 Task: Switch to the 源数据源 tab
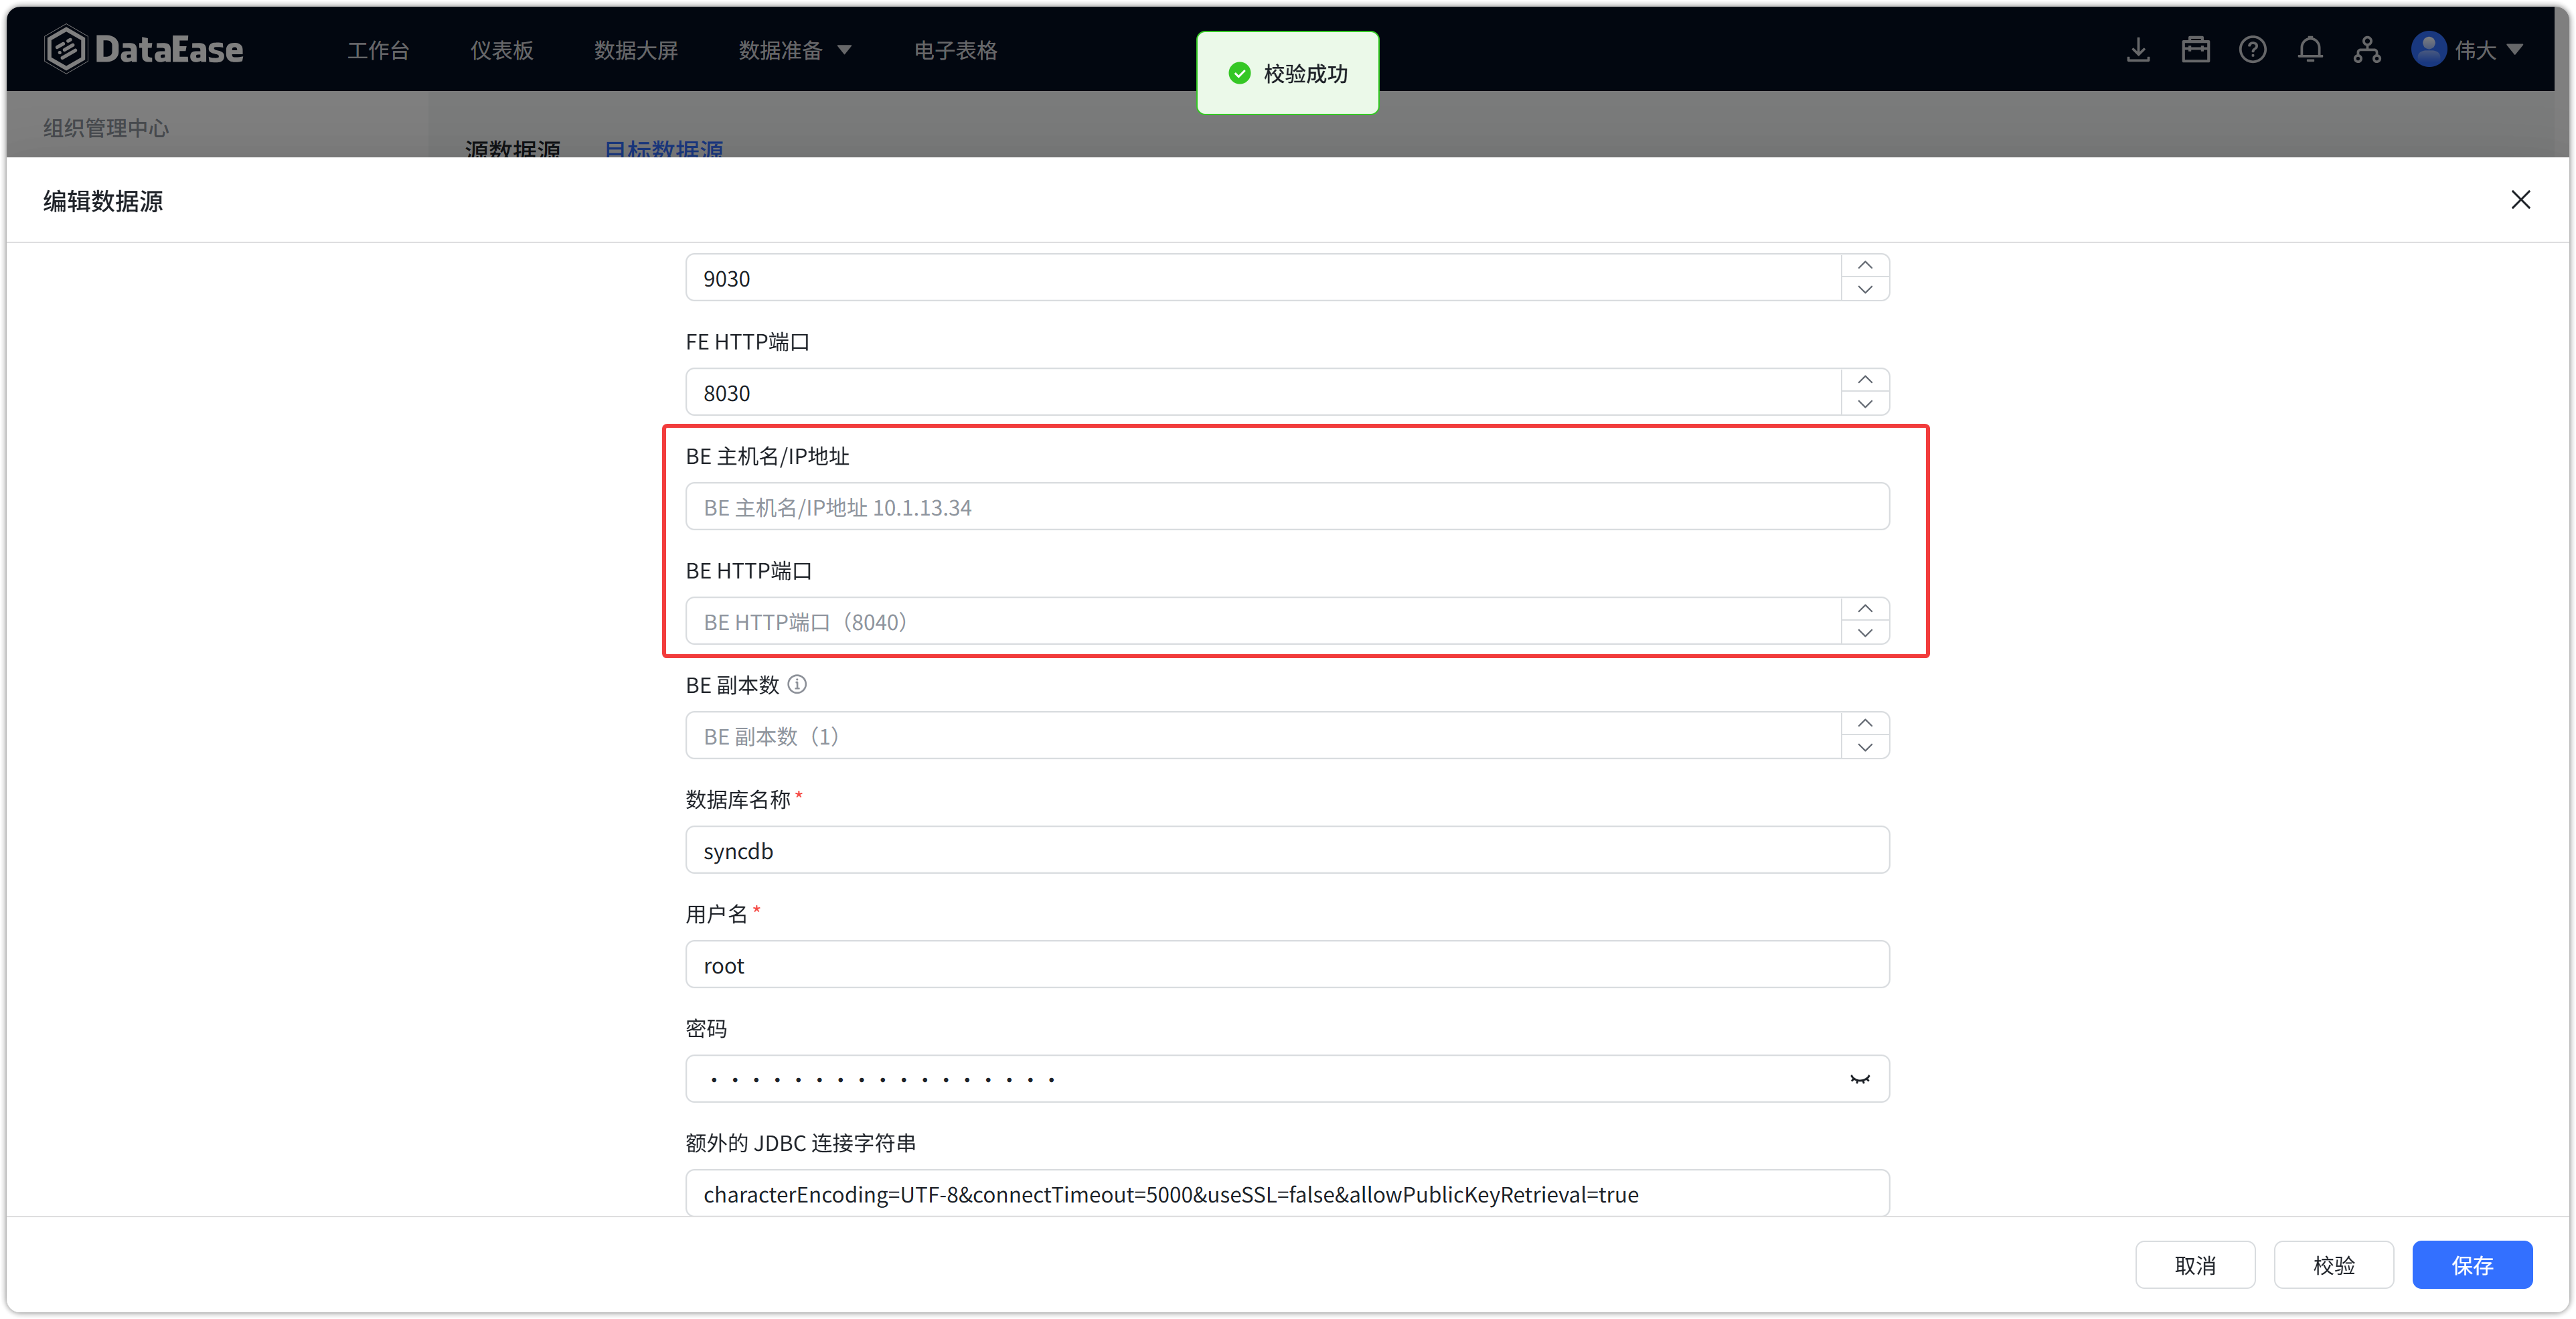pos(513,149)
